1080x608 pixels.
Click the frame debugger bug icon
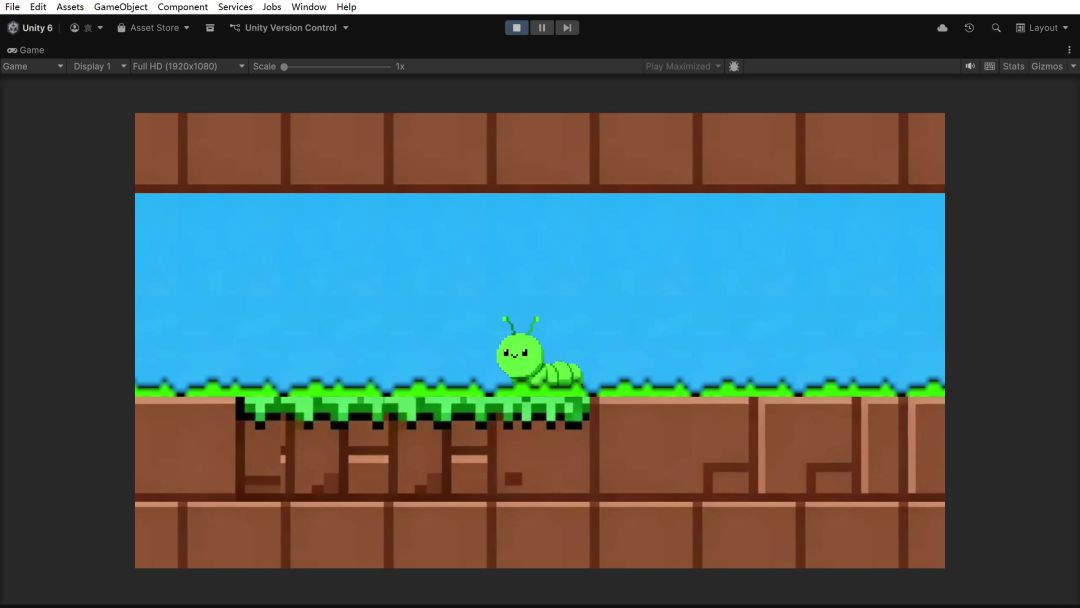click(x=734, y=66)
